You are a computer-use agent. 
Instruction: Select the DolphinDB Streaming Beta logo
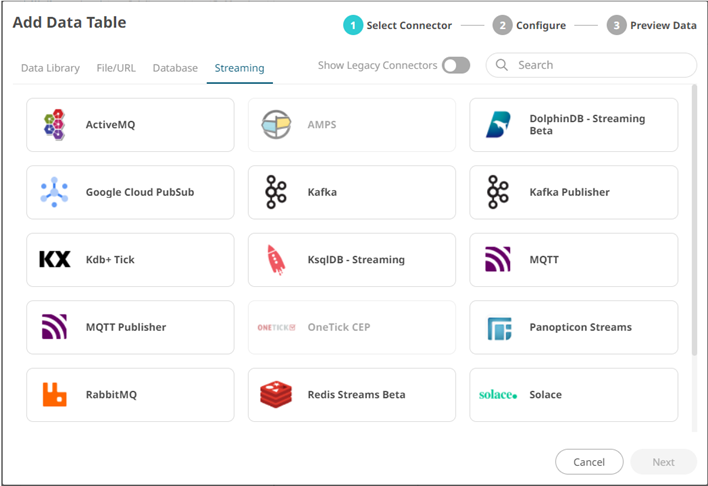click(x=498, y=125)
